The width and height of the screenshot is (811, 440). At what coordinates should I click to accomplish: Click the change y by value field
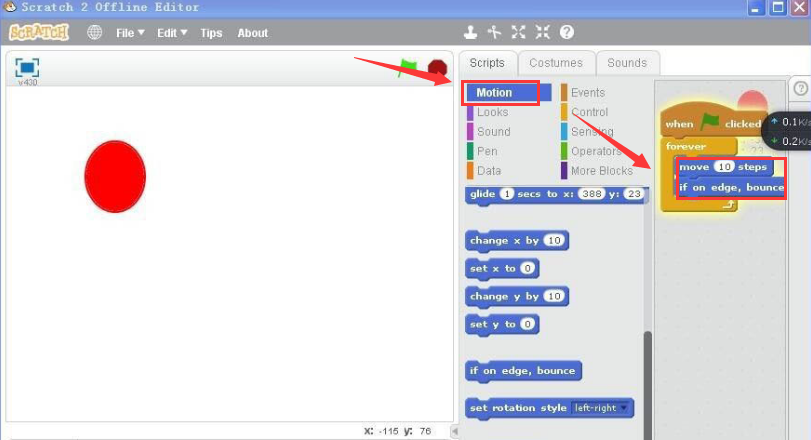554,296
